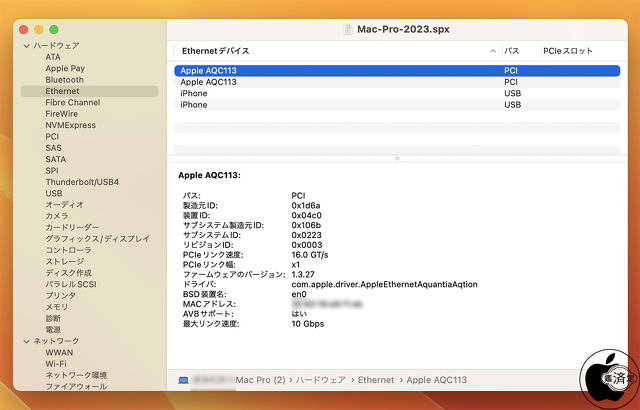Click the ハードウェア section label
The height and width of the screenshot is (410, 640).
pyautogui.click(x=56, y=46)
